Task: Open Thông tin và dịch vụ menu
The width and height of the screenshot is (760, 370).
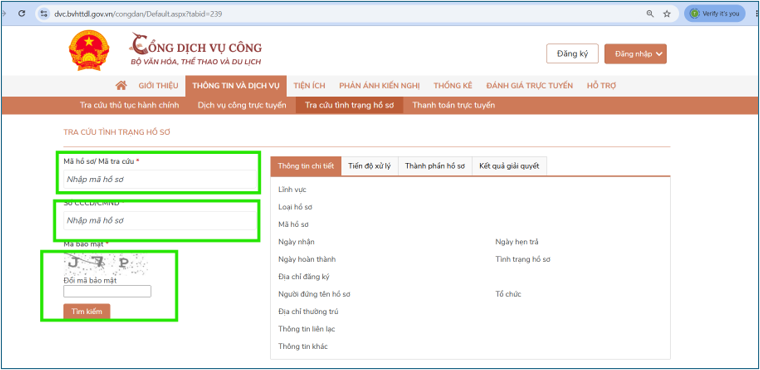Action: click(x=236, y=86)
